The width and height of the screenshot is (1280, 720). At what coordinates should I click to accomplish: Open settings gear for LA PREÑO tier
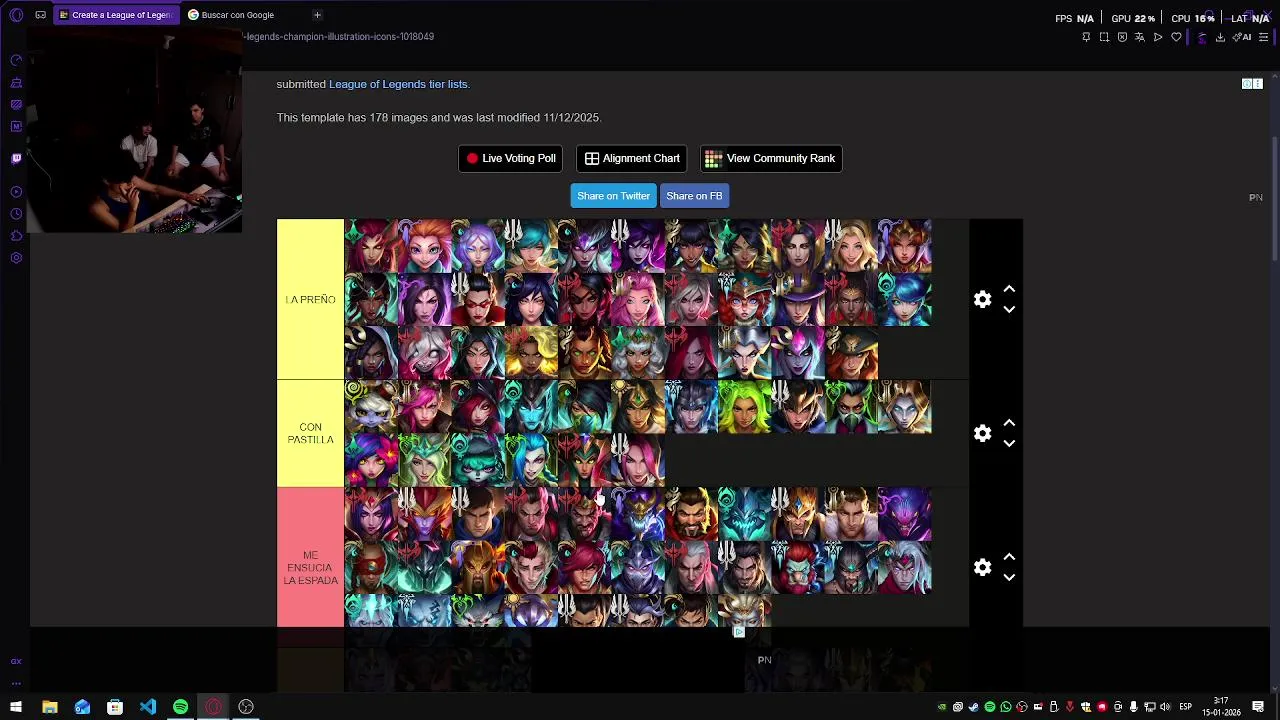982,299
